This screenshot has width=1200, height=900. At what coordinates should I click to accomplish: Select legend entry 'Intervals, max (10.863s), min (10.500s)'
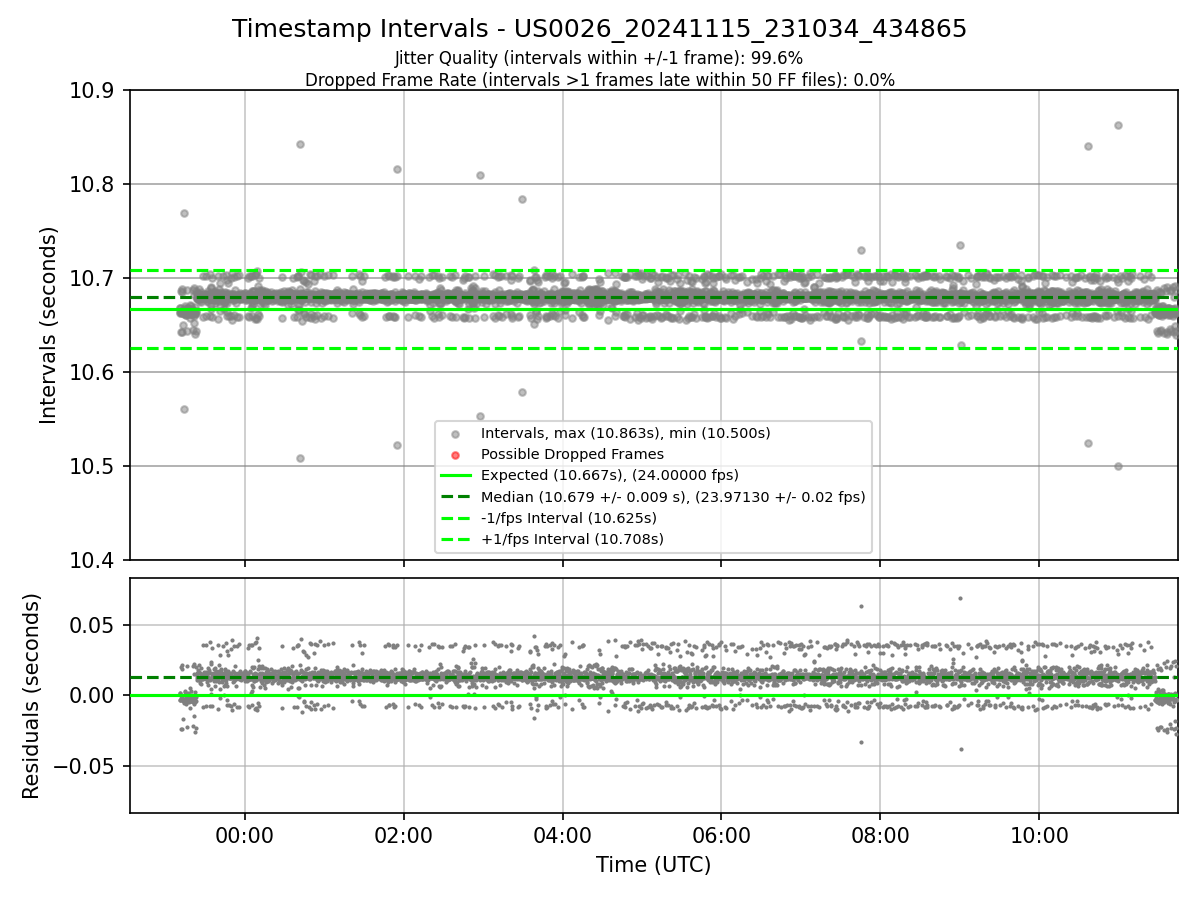[x=625, y=433]
